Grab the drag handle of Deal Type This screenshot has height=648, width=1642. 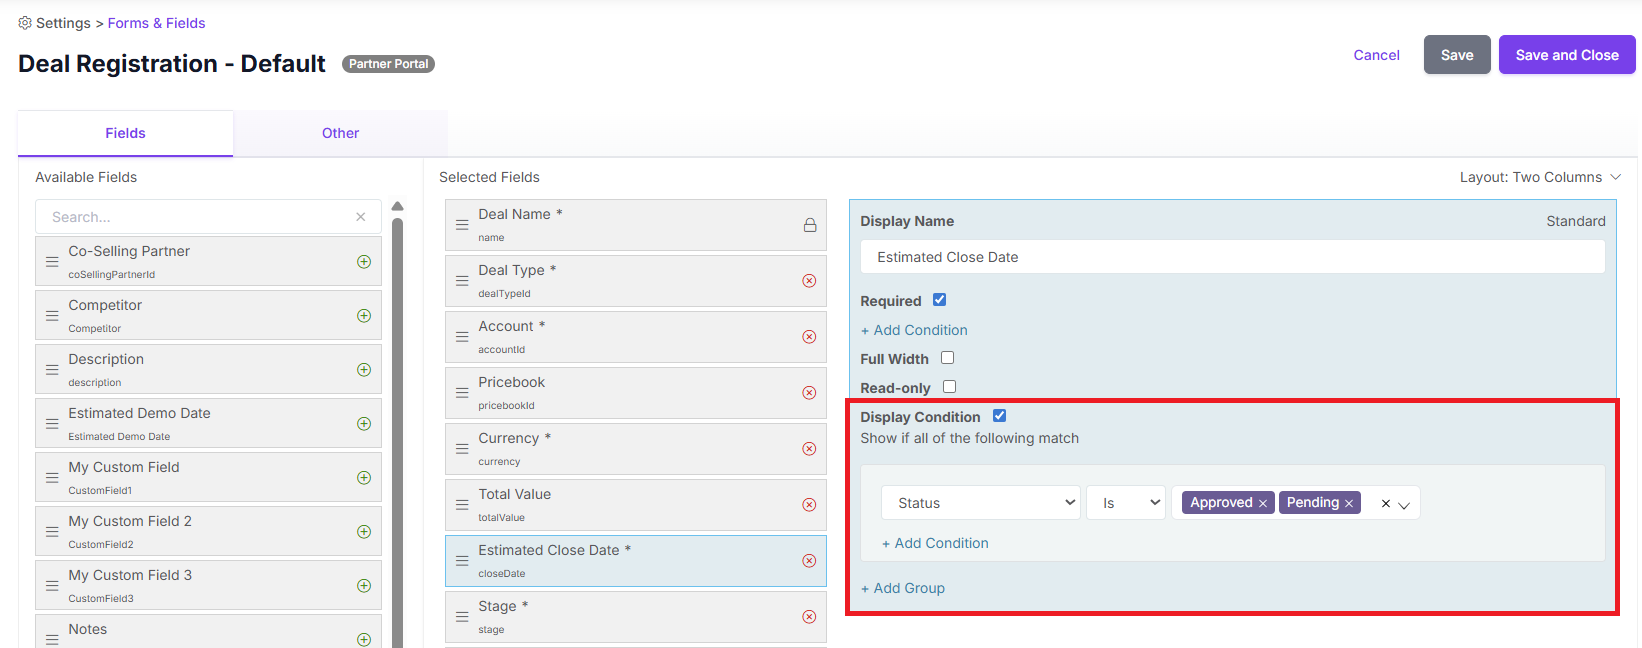point(462,281)
